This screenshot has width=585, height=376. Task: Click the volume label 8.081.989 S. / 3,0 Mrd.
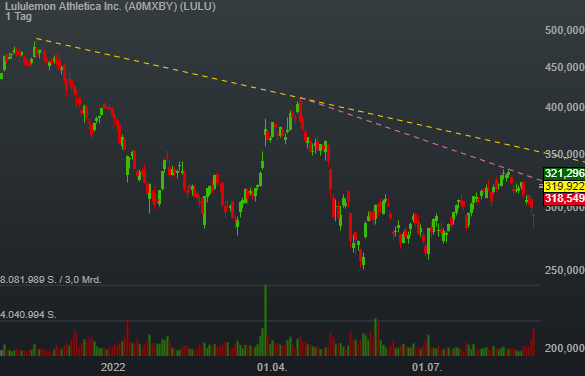51,280
